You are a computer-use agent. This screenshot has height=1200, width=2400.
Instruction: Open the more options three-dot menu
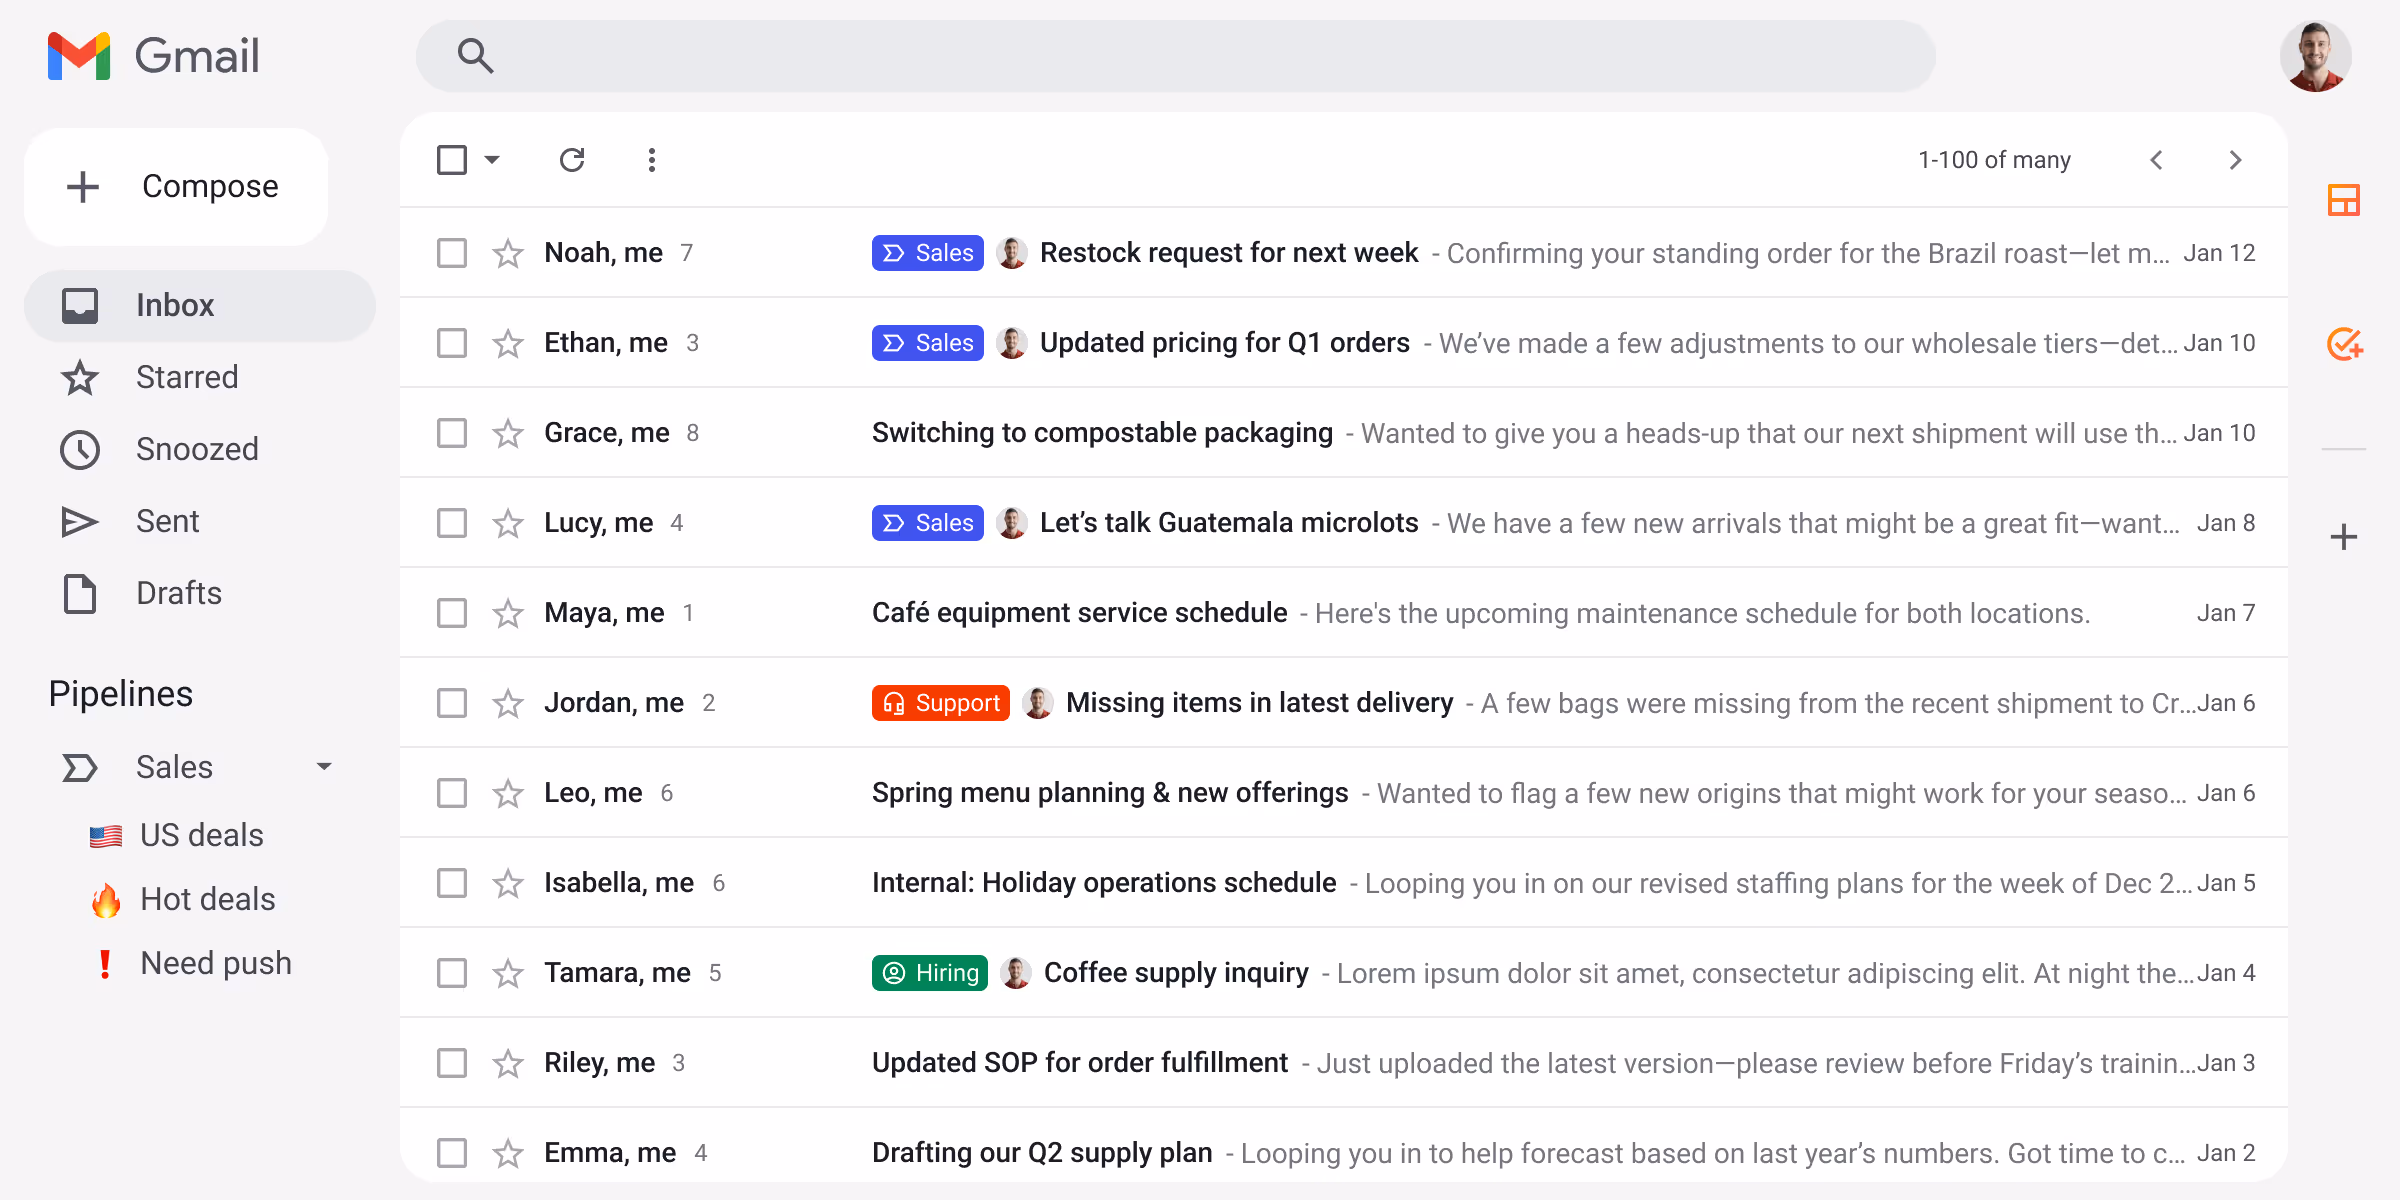[651, 159]
